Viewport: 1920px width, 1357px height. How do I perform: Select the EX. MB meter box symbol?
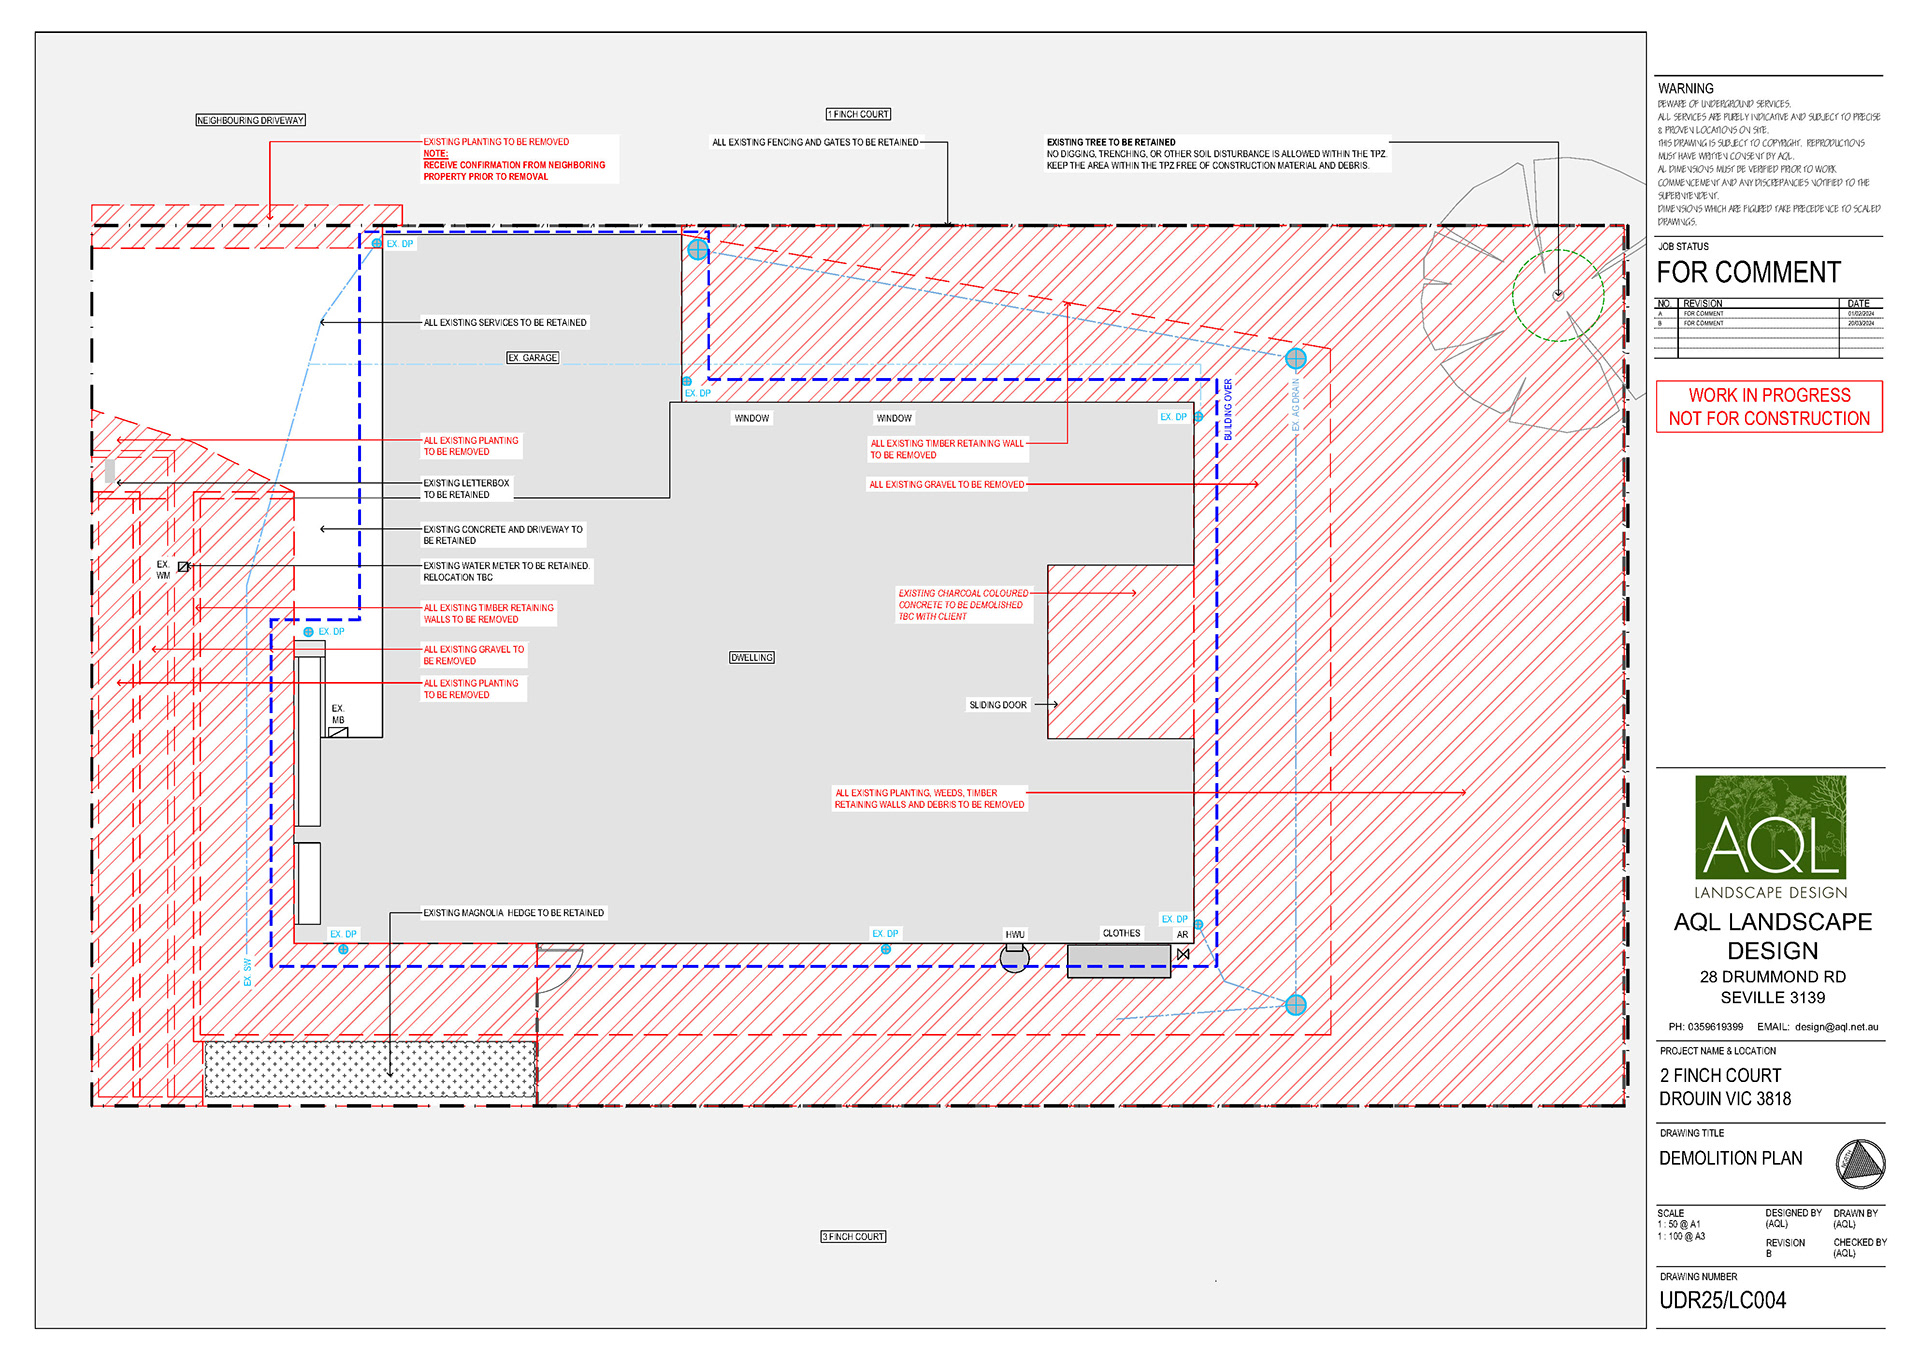click(x=338, y=732)
